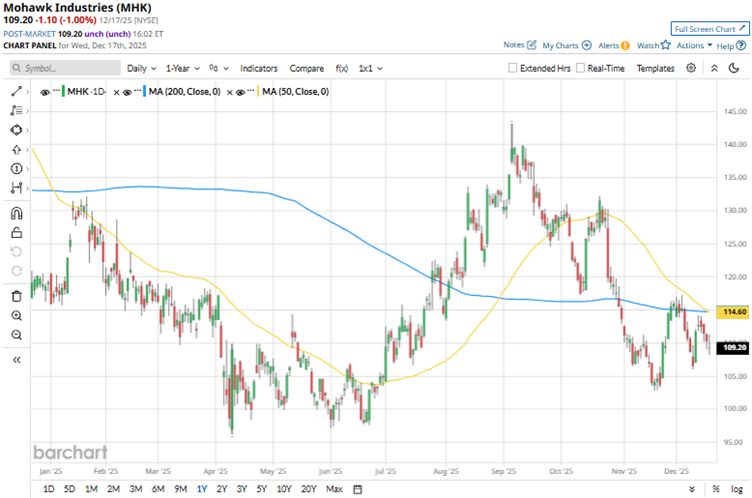Open the Compare menu
Screen dimensions: 752x498
[306, 68]
